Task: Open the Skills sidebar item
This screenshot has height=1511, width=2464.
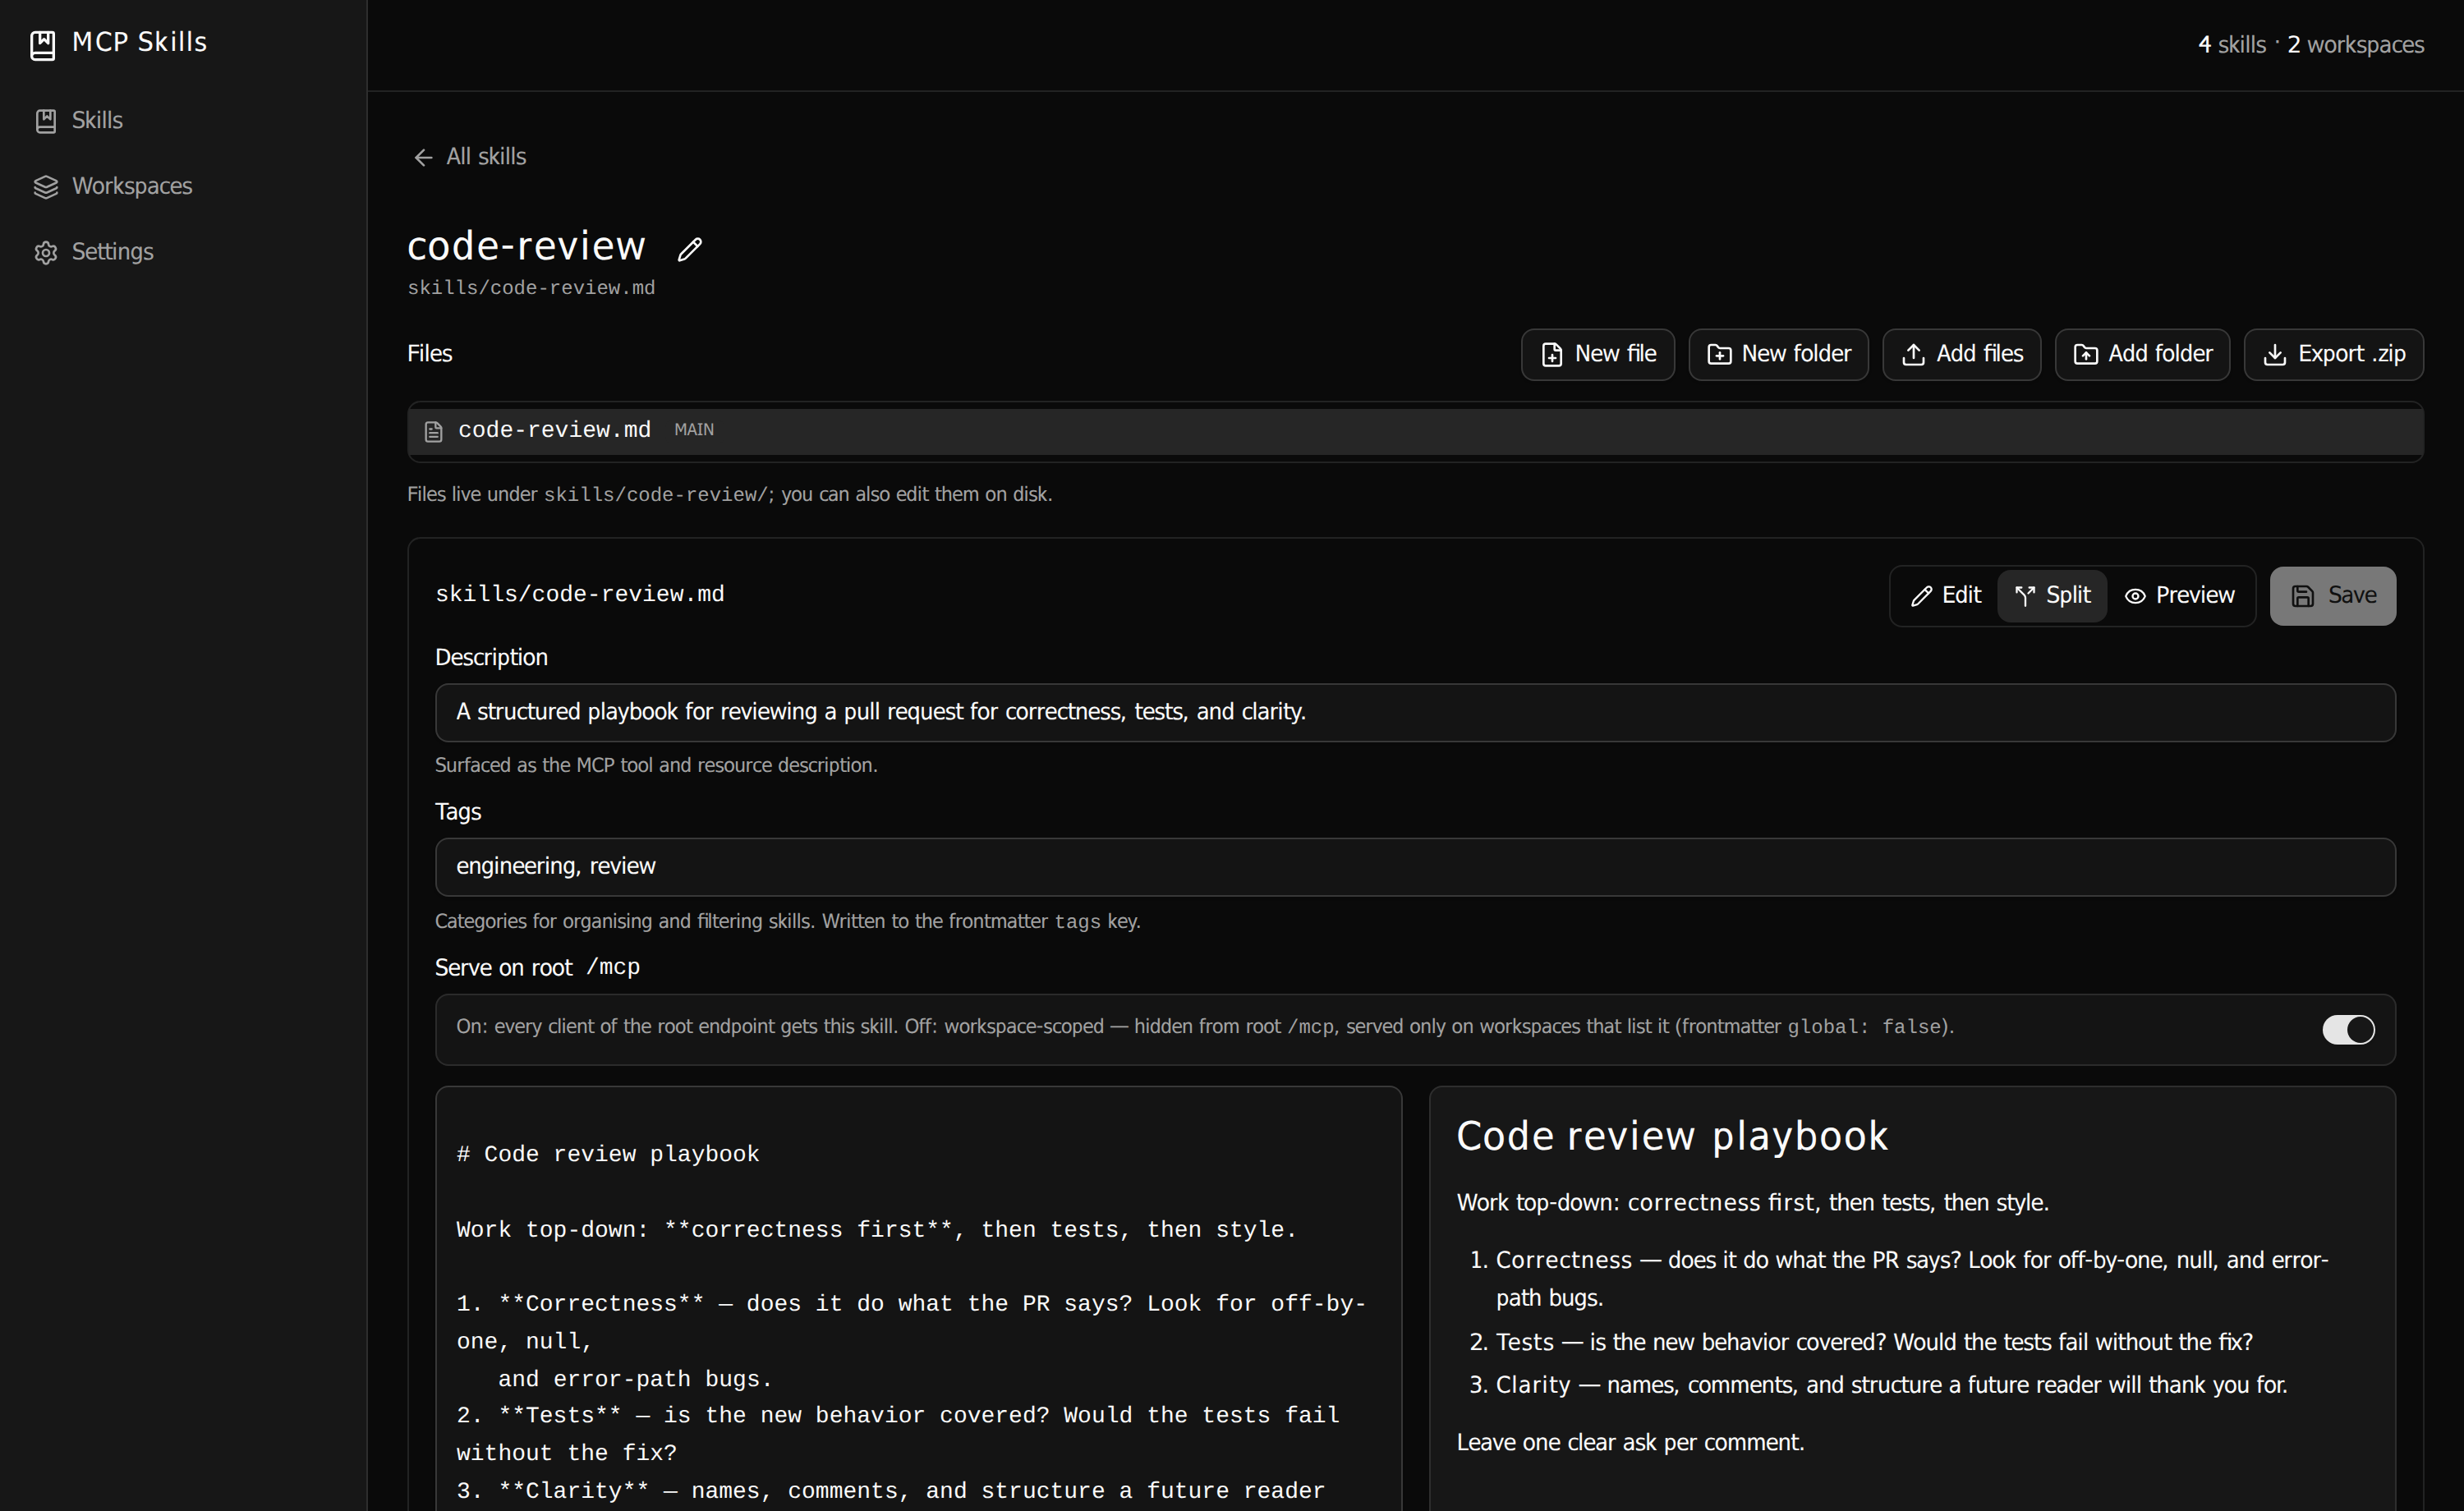Action: (x=183, y=121)
